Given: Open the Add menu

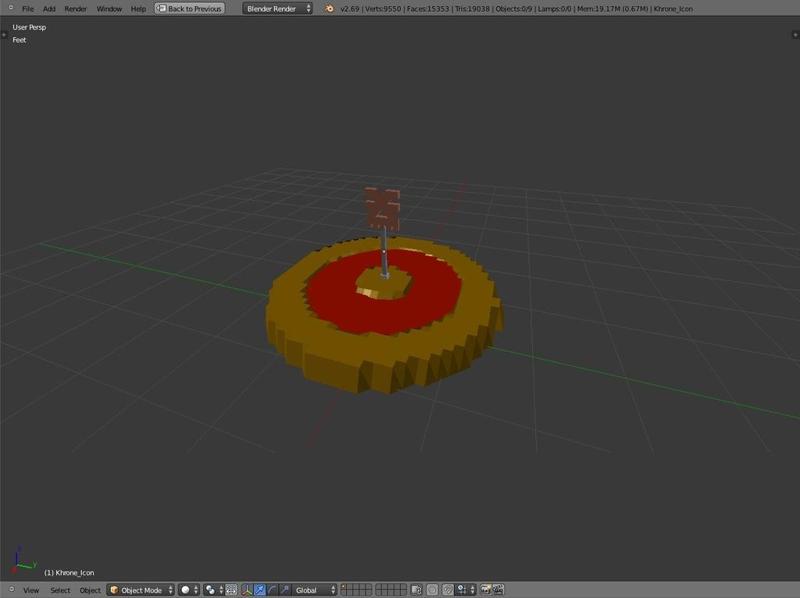Looking at the screenshot, I should click(49, 9).
